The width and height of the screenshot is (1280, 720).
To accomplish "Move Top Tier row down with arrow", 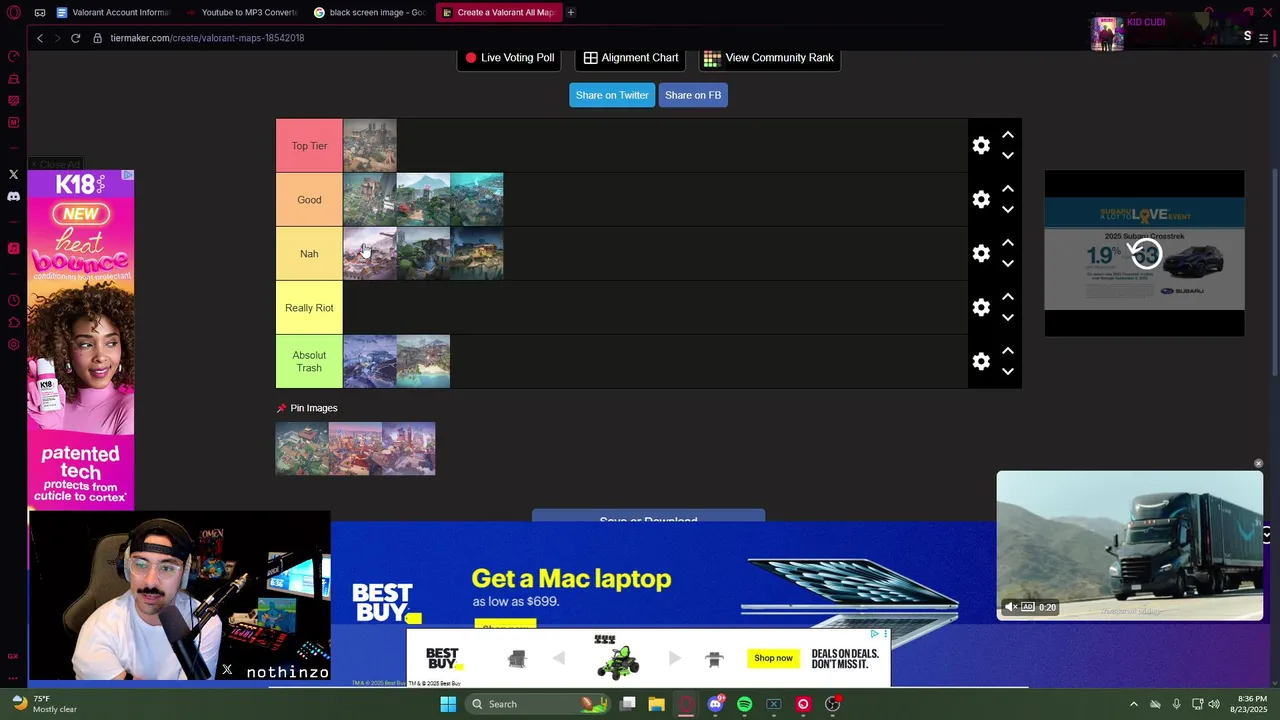I will pos(1008,156).
